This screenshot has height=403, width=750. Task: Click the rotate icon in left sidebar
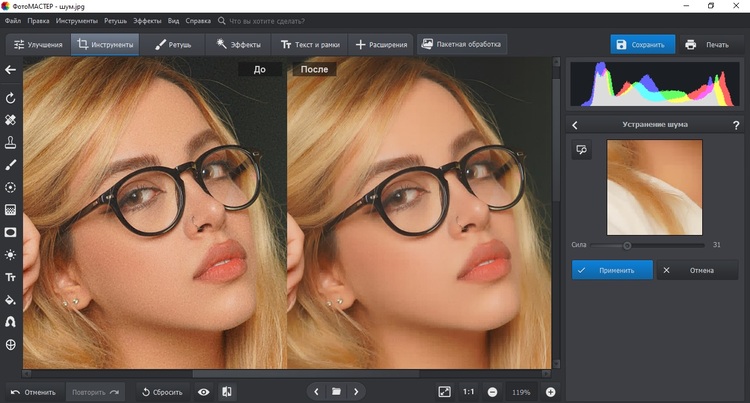(x=11, y=98)
